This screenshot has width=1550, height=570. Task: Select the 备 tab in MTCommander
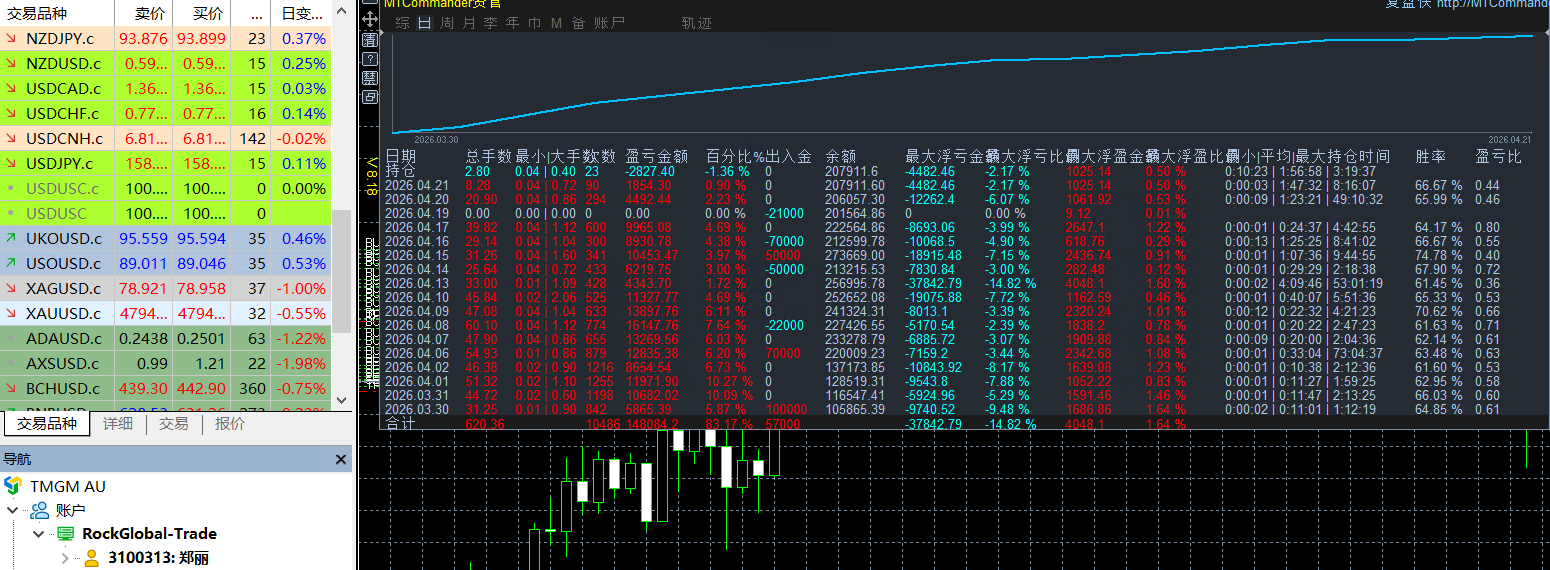[x=578, y=23]
